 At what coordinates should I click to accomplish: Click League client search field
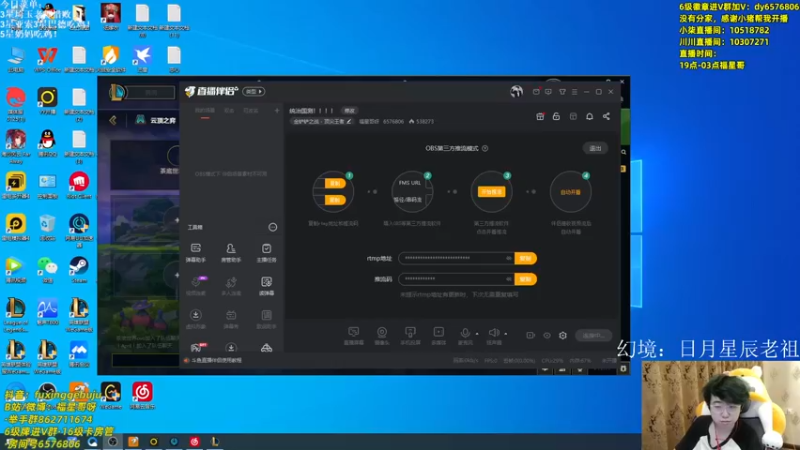[151, 92]
